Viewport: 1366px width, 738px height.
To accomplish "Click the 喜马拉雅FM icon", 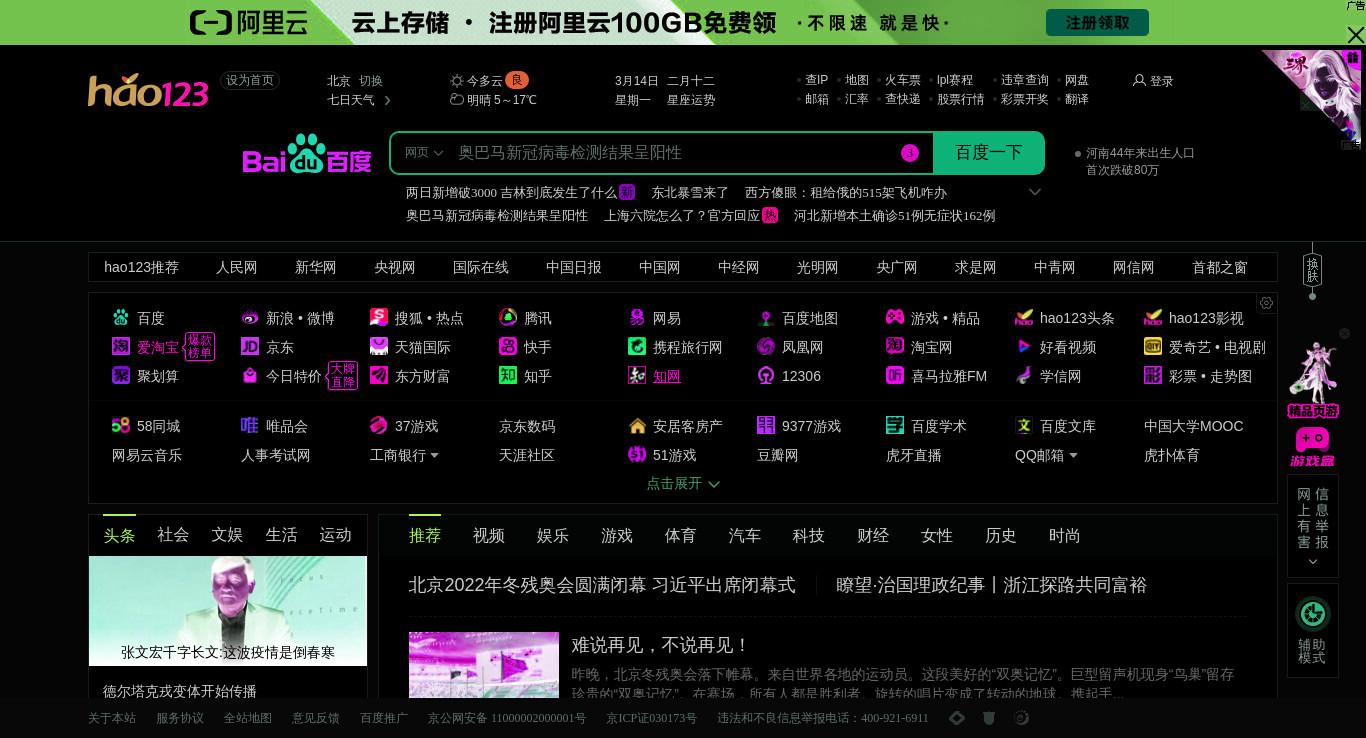I will 895,376.
